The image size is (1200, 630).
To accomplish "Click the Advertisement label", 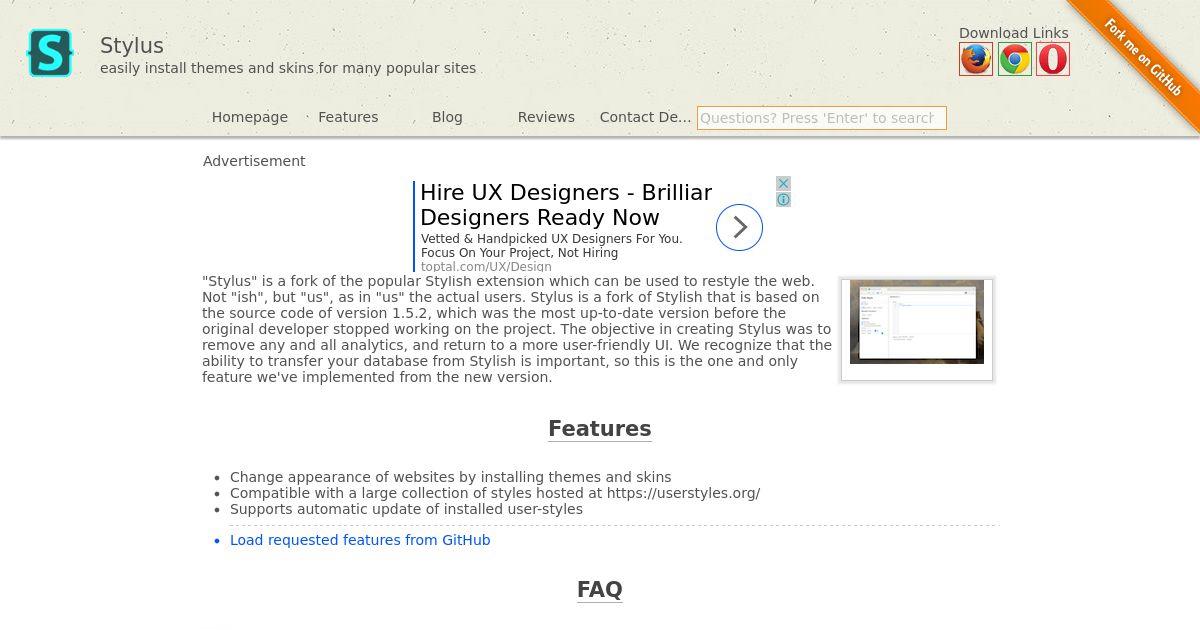I will (254, 161).
